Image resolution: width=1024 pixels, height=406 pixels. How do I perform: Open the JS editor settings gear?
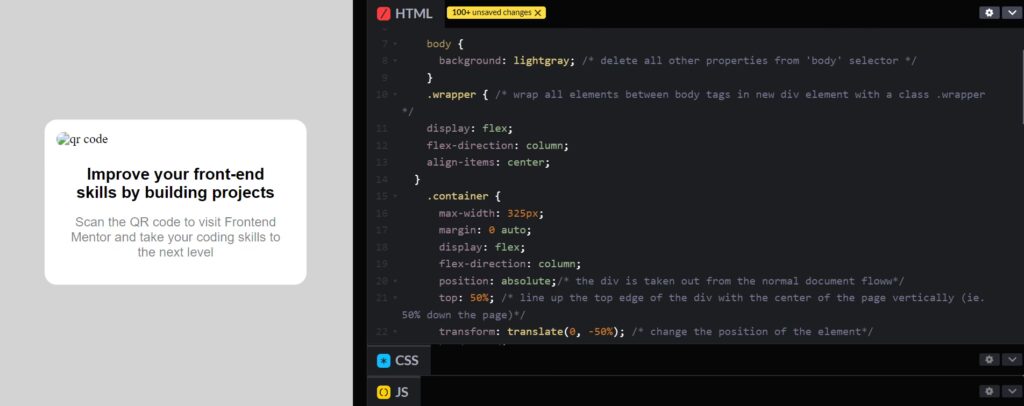pyautogui.click(x=990, y=392)
